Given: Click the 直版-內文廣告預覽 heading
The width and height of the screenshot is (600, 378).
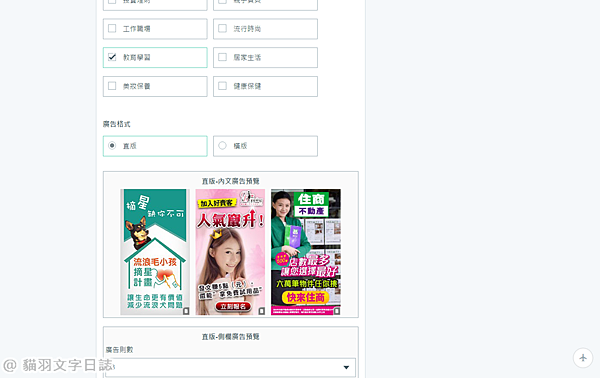Looking at the screenshot, I should [231, 181].
